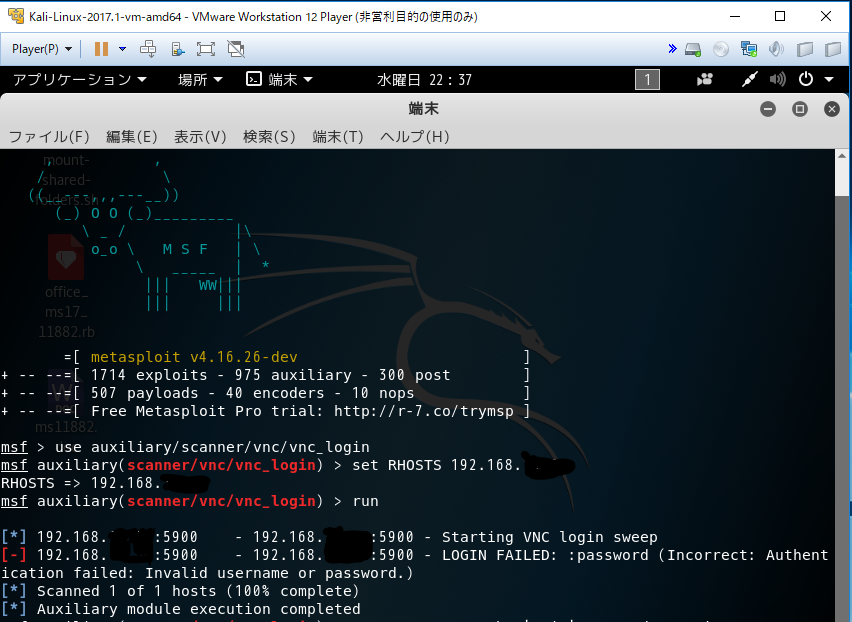Click the 端末 window title bar text
This screenshot has height=622, width=852.
click(x=423, y=109)
